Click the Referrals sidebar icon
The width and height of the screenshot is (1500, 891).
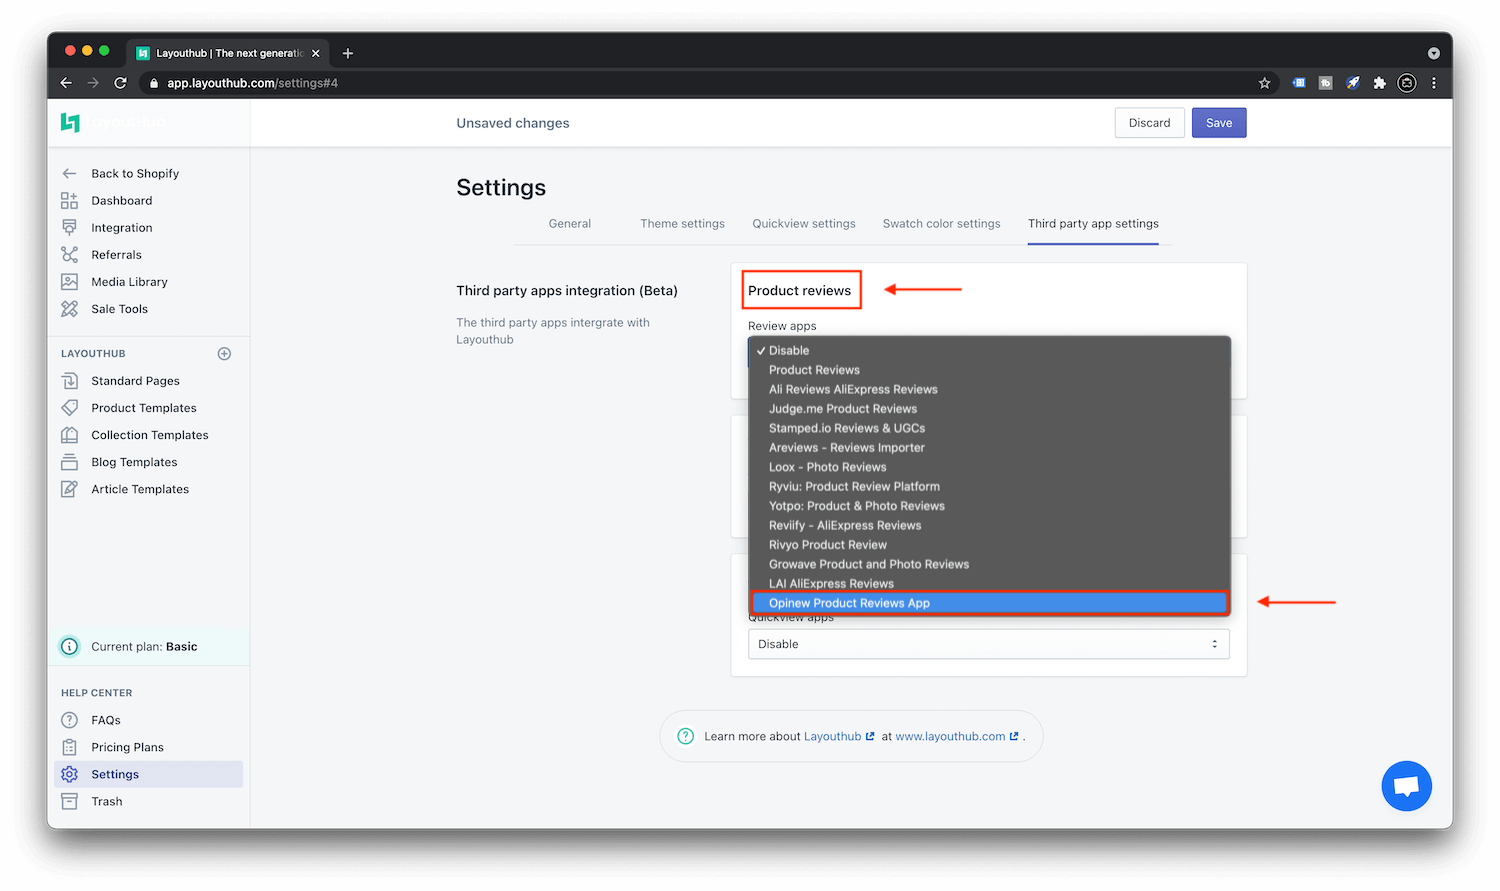click(x=69, y=254)
